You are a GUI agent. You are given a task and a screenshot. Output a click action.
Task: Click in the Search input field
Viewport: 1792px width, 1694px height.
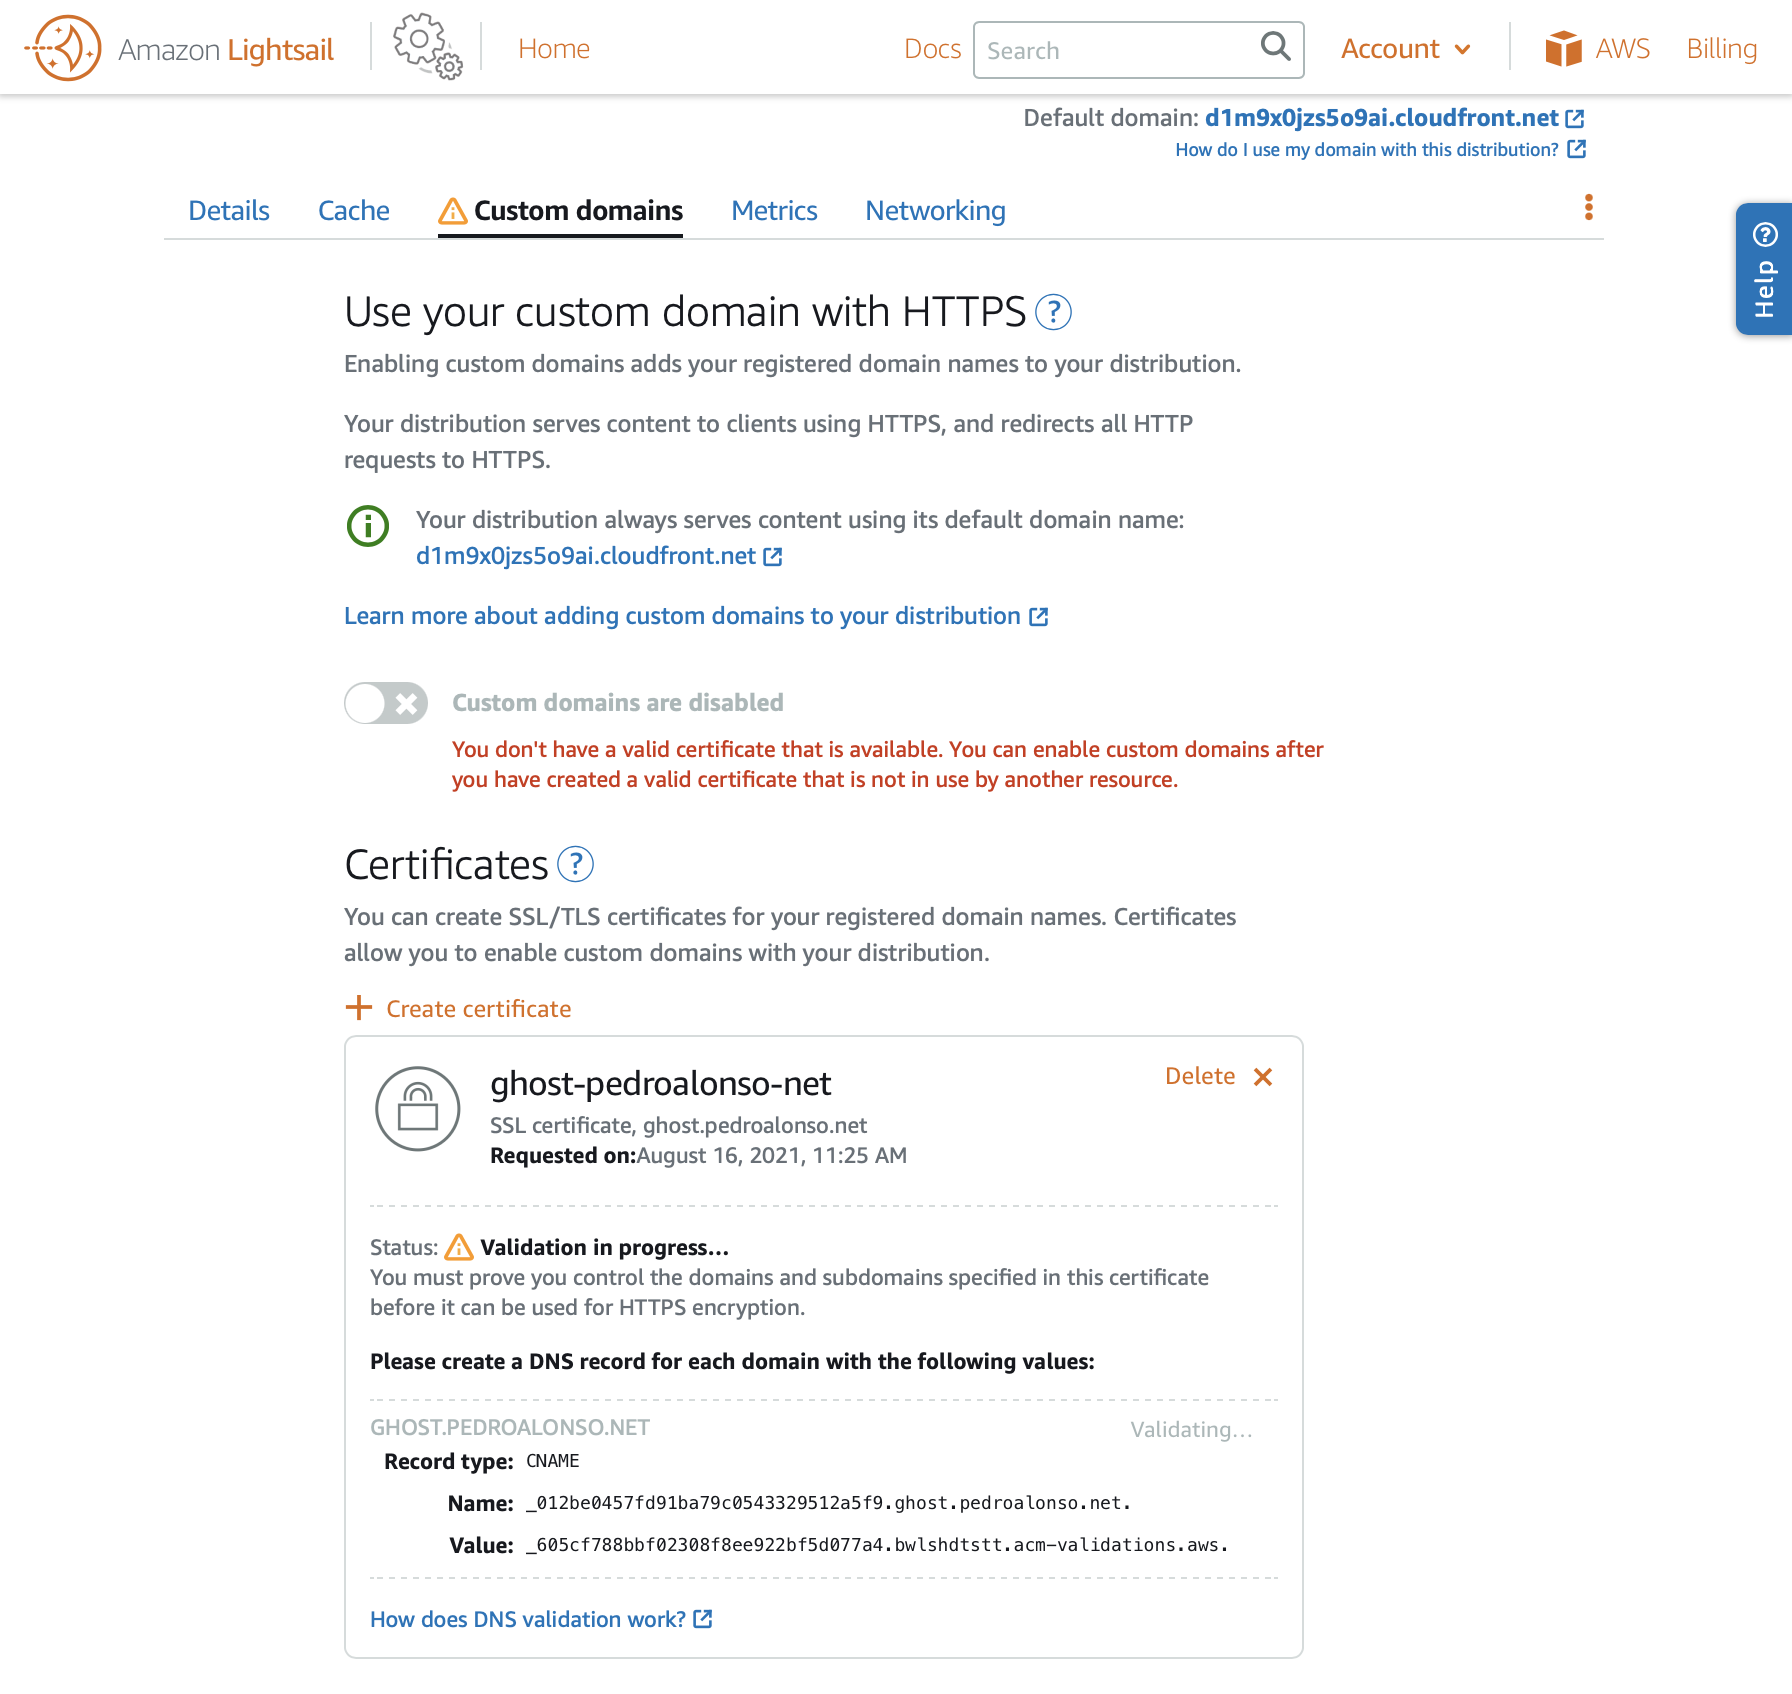(x=1115, y=50)
